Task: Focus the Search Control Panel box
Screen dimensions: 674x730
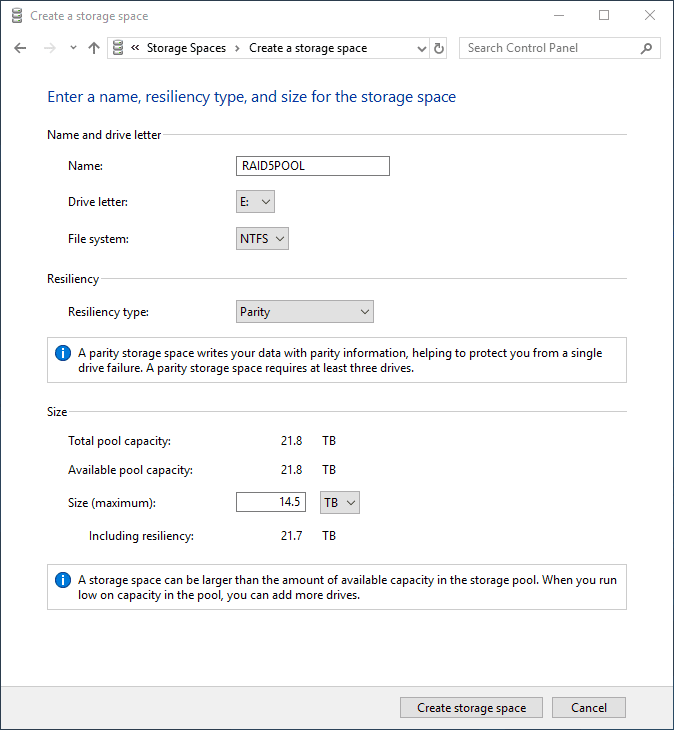Action: 550,48
